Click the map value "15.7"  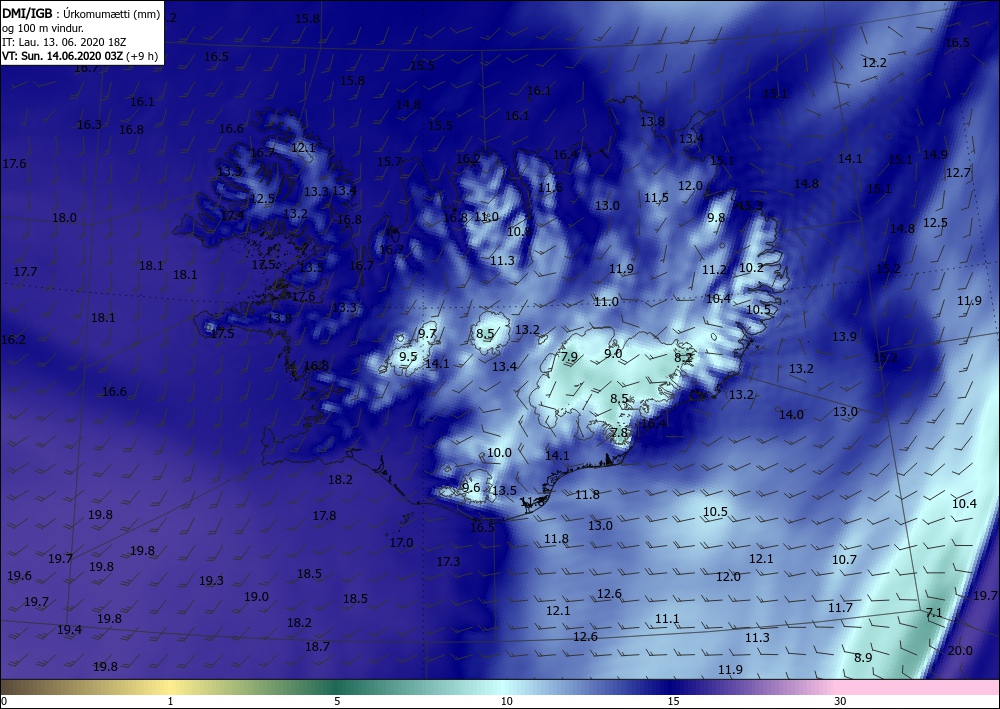point(390,161)
